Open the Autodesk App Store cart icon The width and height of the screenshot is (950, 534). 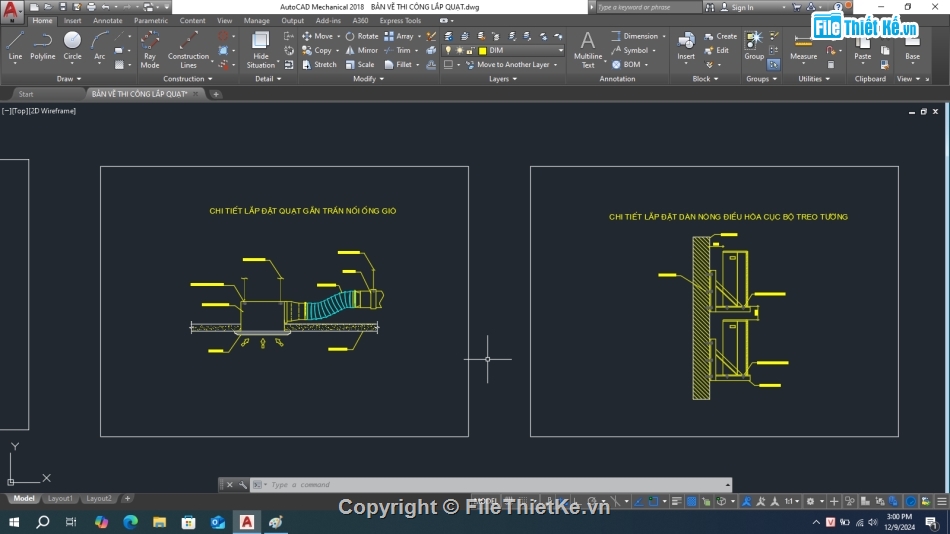coord(796,7)
